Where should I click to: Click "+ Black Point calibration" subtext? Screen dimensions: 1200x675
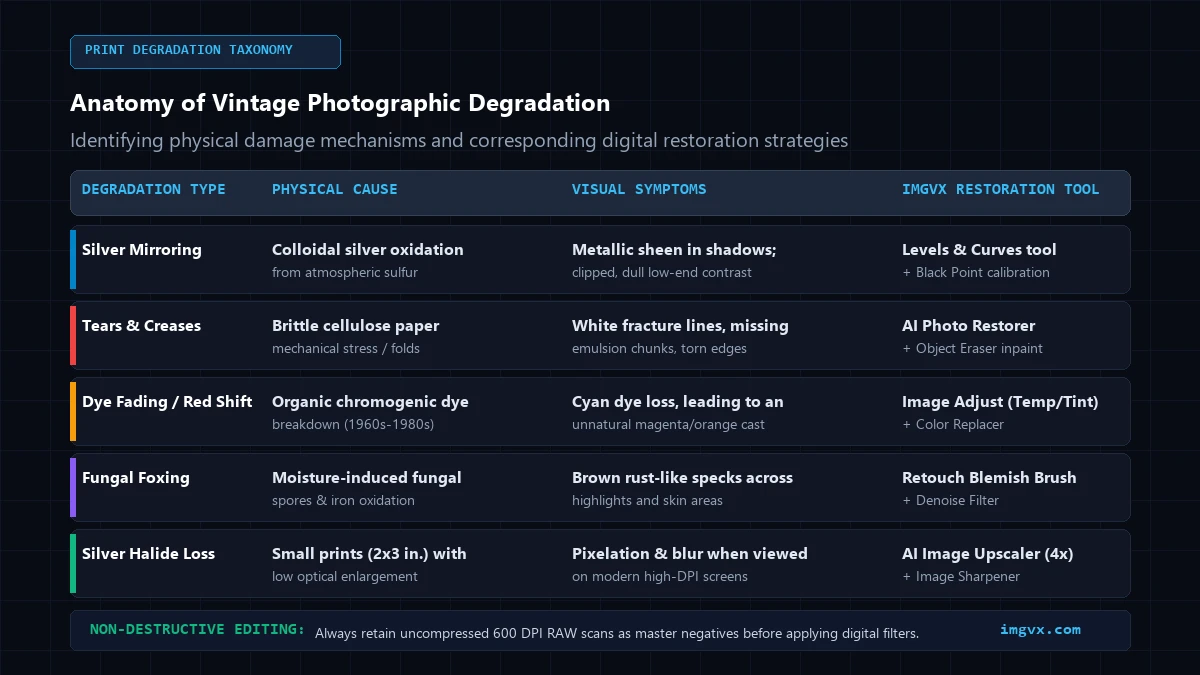(976, 272)
